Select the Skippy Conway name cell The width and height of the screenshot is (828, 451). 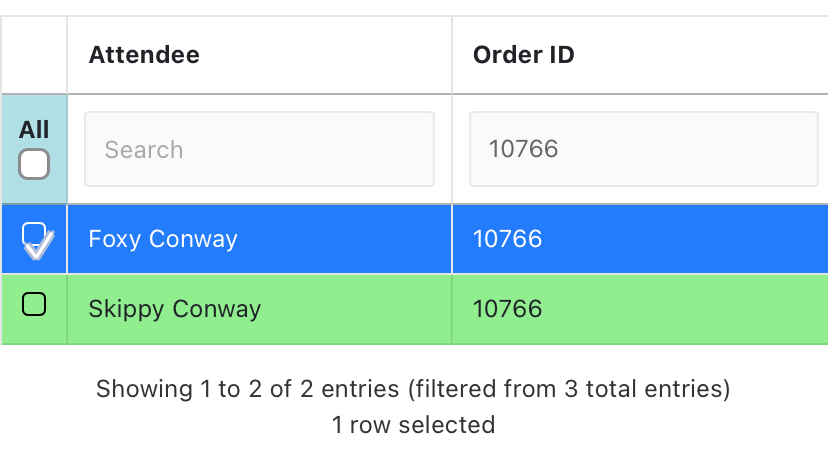[175, 309]
